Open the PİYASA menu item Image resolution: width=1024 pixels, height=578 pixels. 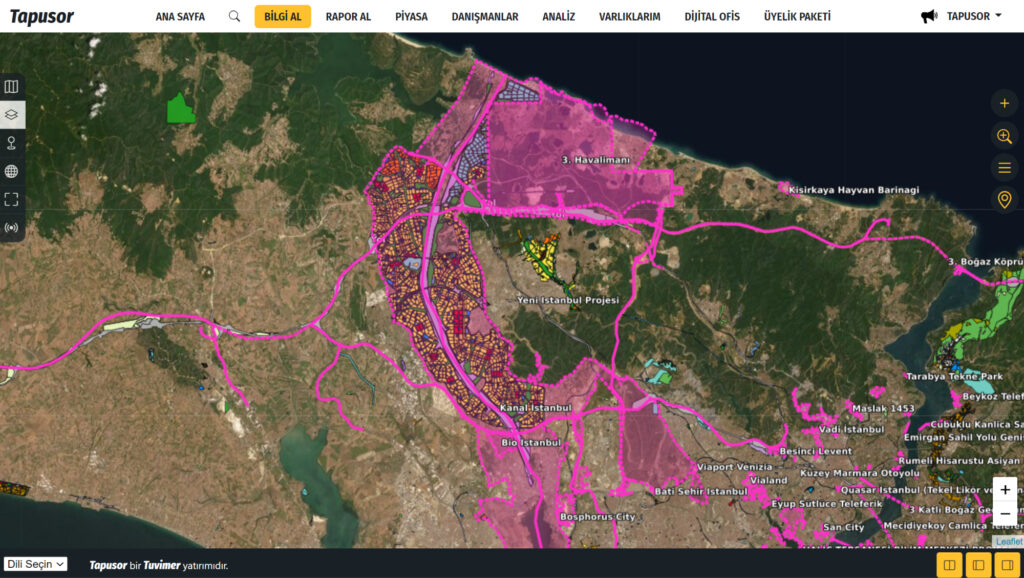411,17
